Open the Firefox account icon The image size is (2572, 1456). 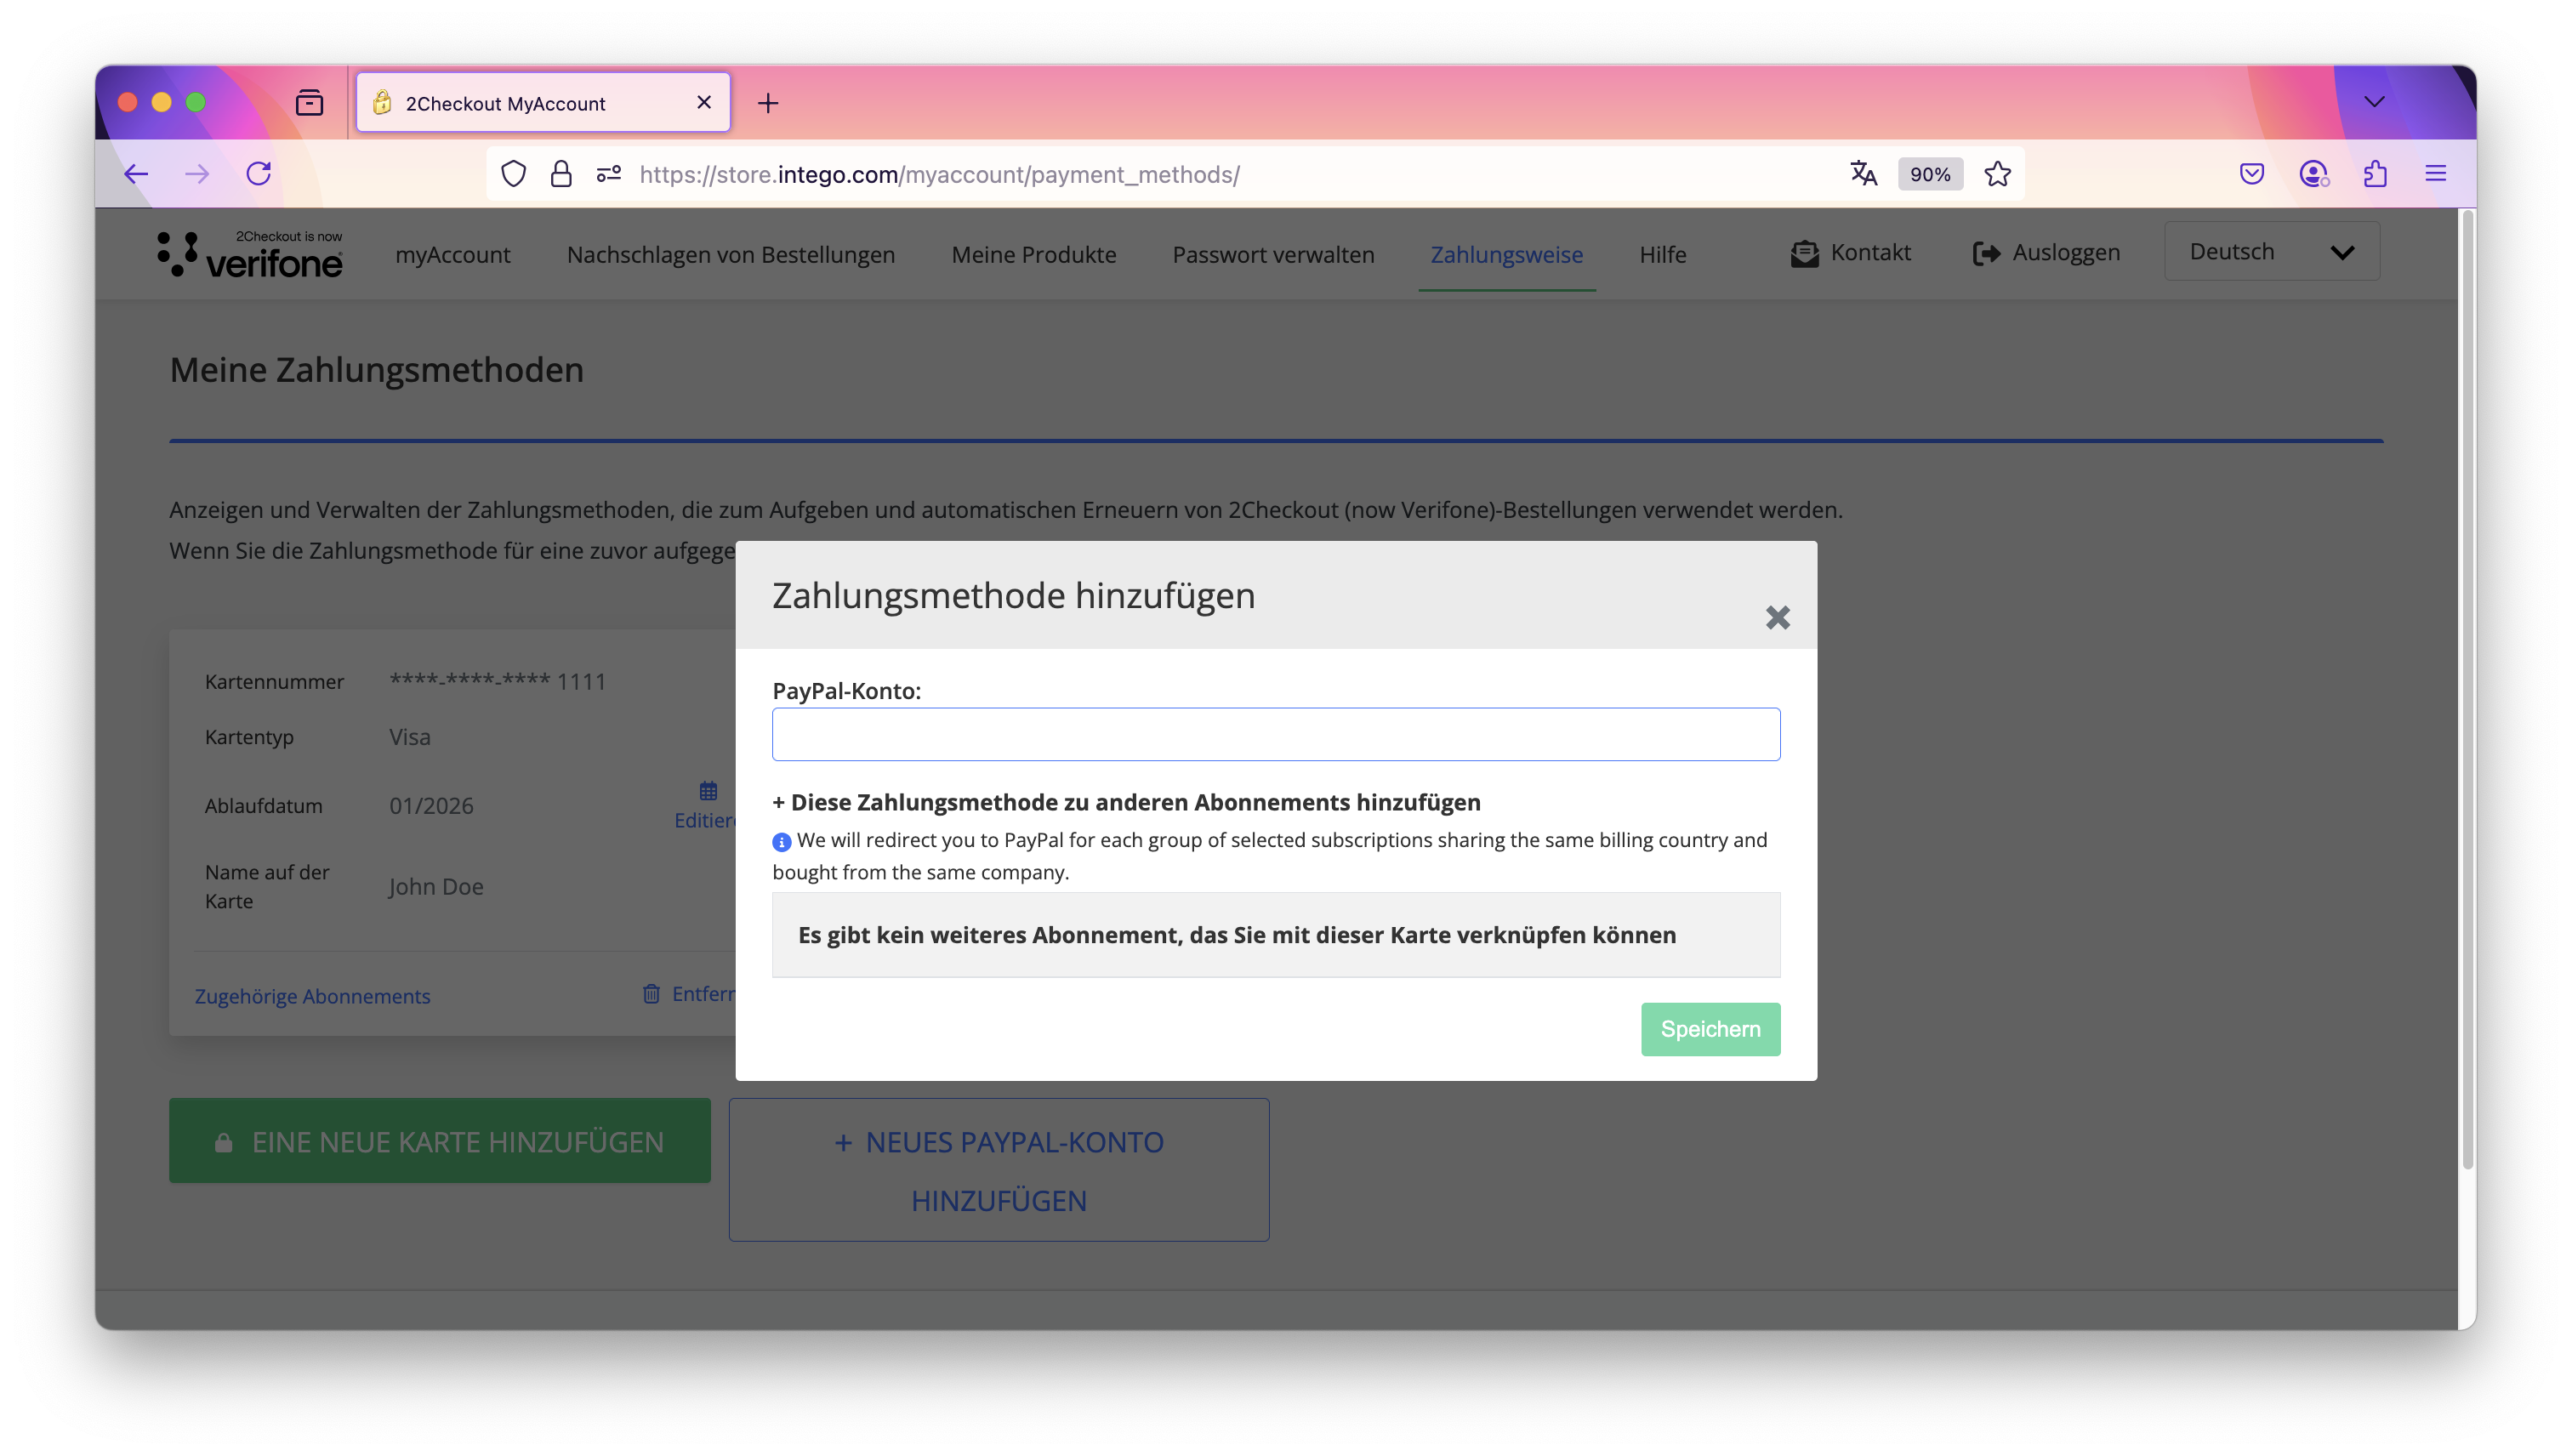point(2313,174)
